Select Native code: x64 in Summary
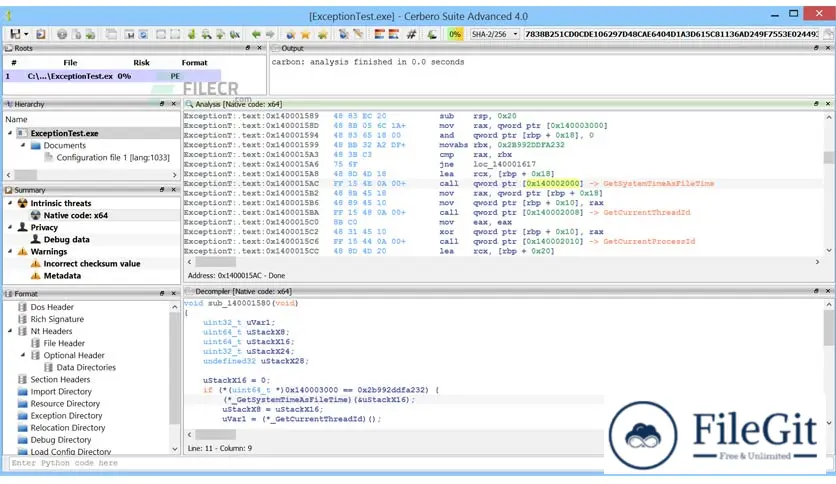Screen dimensions: 836x484 [76, 215]
